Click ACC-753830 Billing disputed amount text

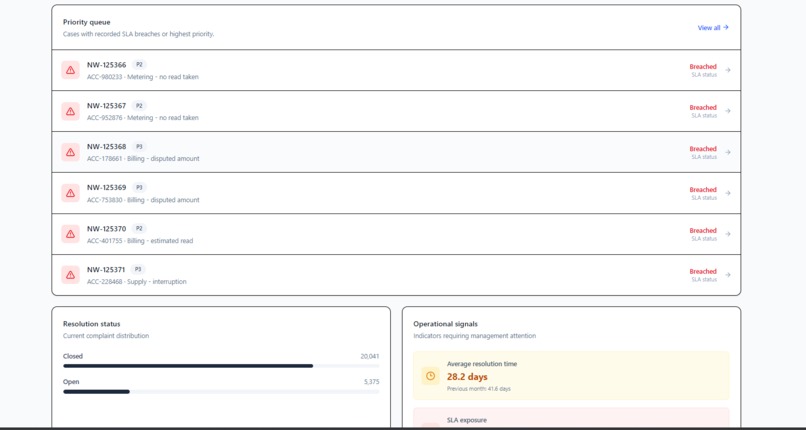[143, 200]
